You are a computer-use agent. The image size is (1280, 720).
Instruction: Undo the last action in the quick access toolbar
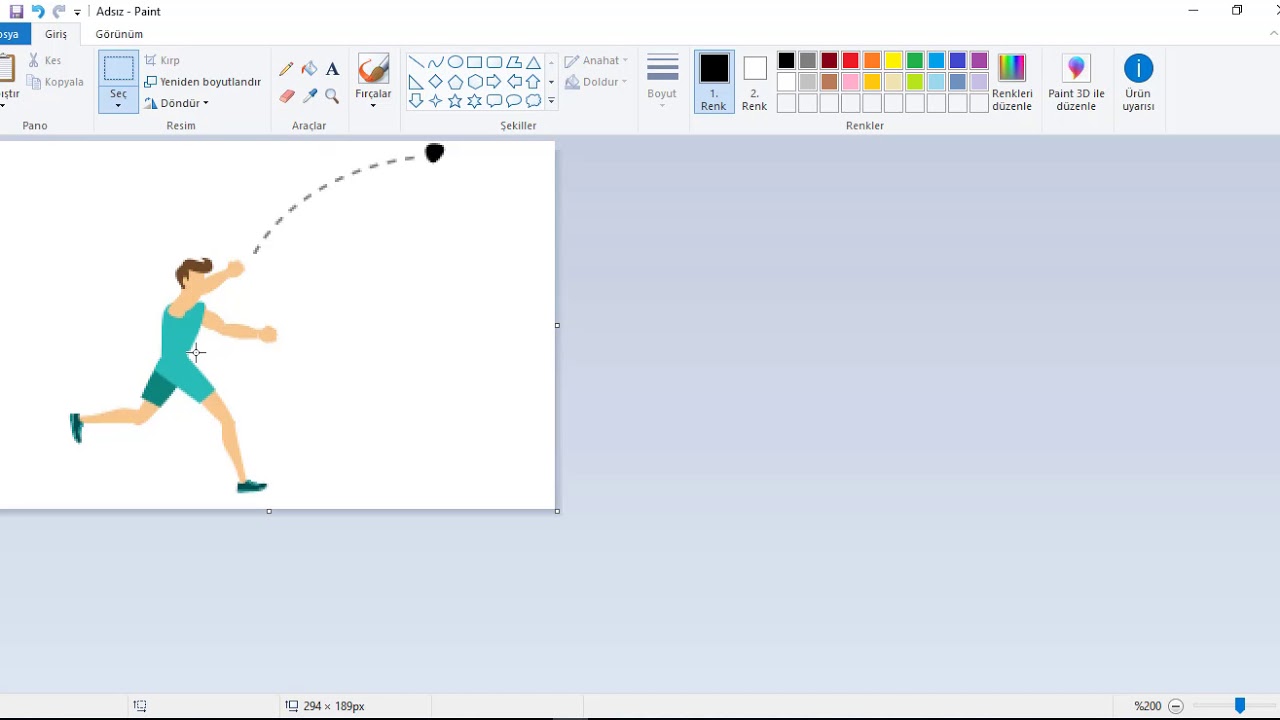tap(38, 11)
